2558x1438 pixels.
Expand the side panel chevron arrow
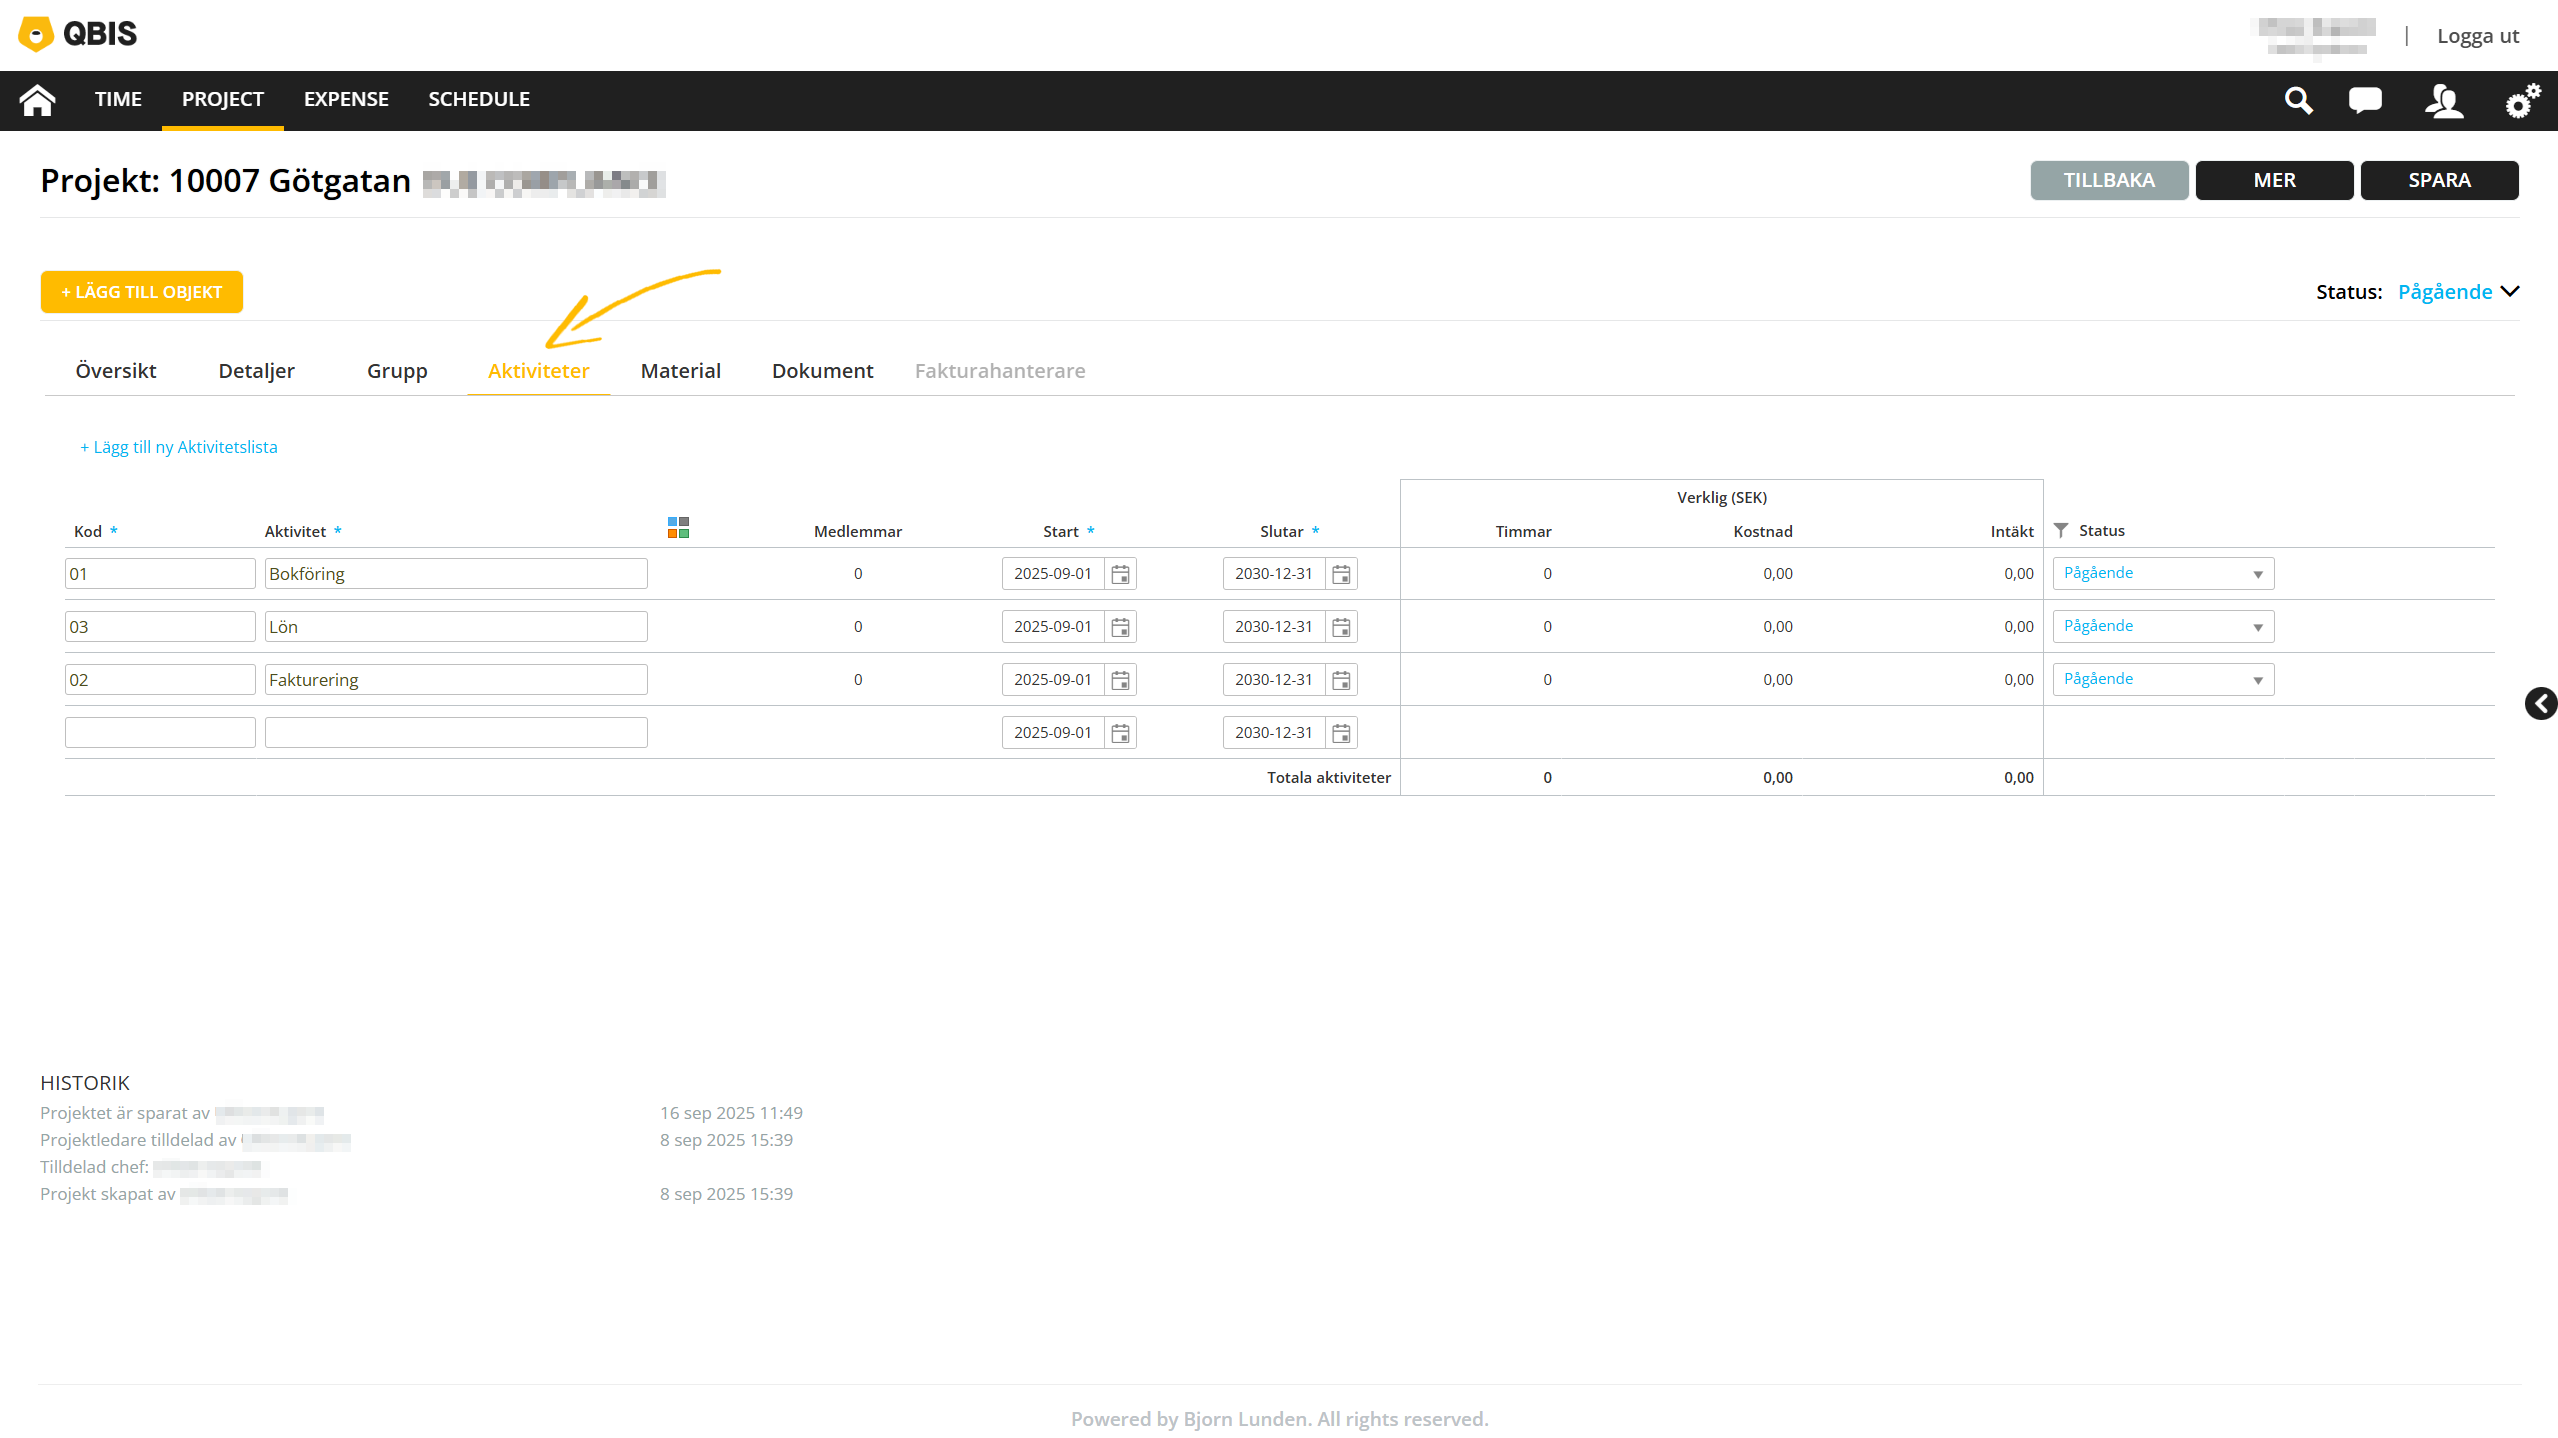(2540, 703)
